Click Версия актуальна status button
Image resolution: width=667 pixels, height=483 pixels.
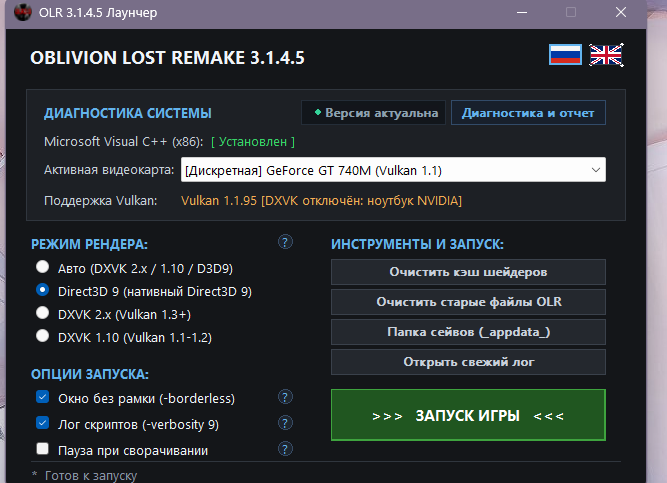tap(373, 113)
